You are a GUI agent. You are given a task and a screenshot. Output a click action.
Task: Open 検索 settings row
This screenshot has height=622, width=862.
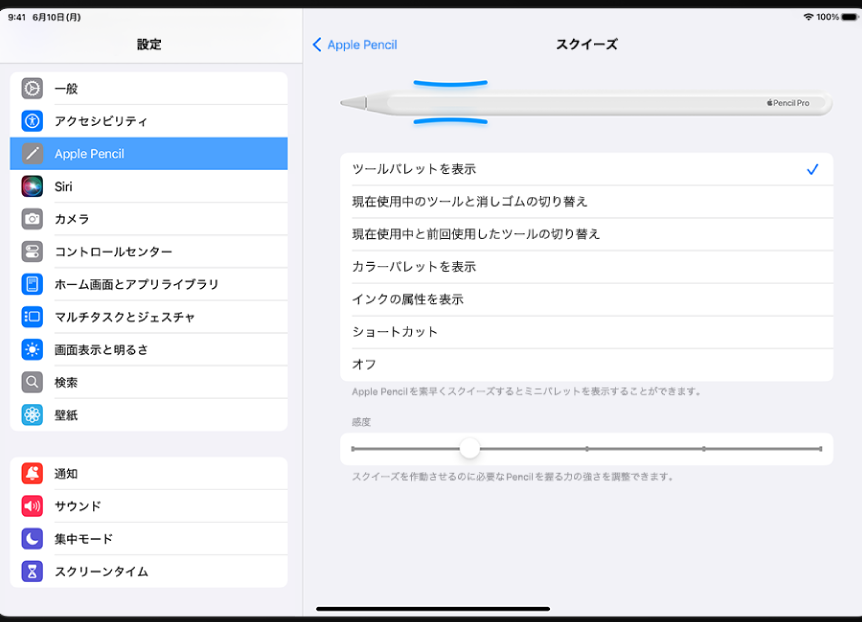click(148, 382)
